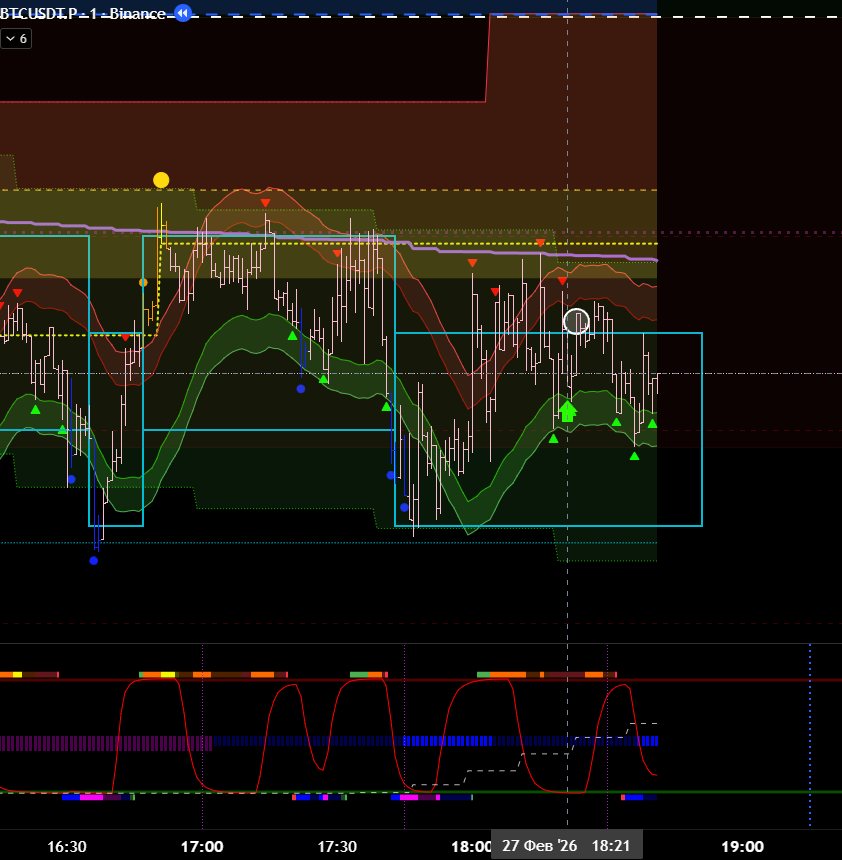Image resolution: width=842 pixels, height=860 pixels.
Task: Click red down triangle at the upper band peak
Action: click(x=265, y=203)
